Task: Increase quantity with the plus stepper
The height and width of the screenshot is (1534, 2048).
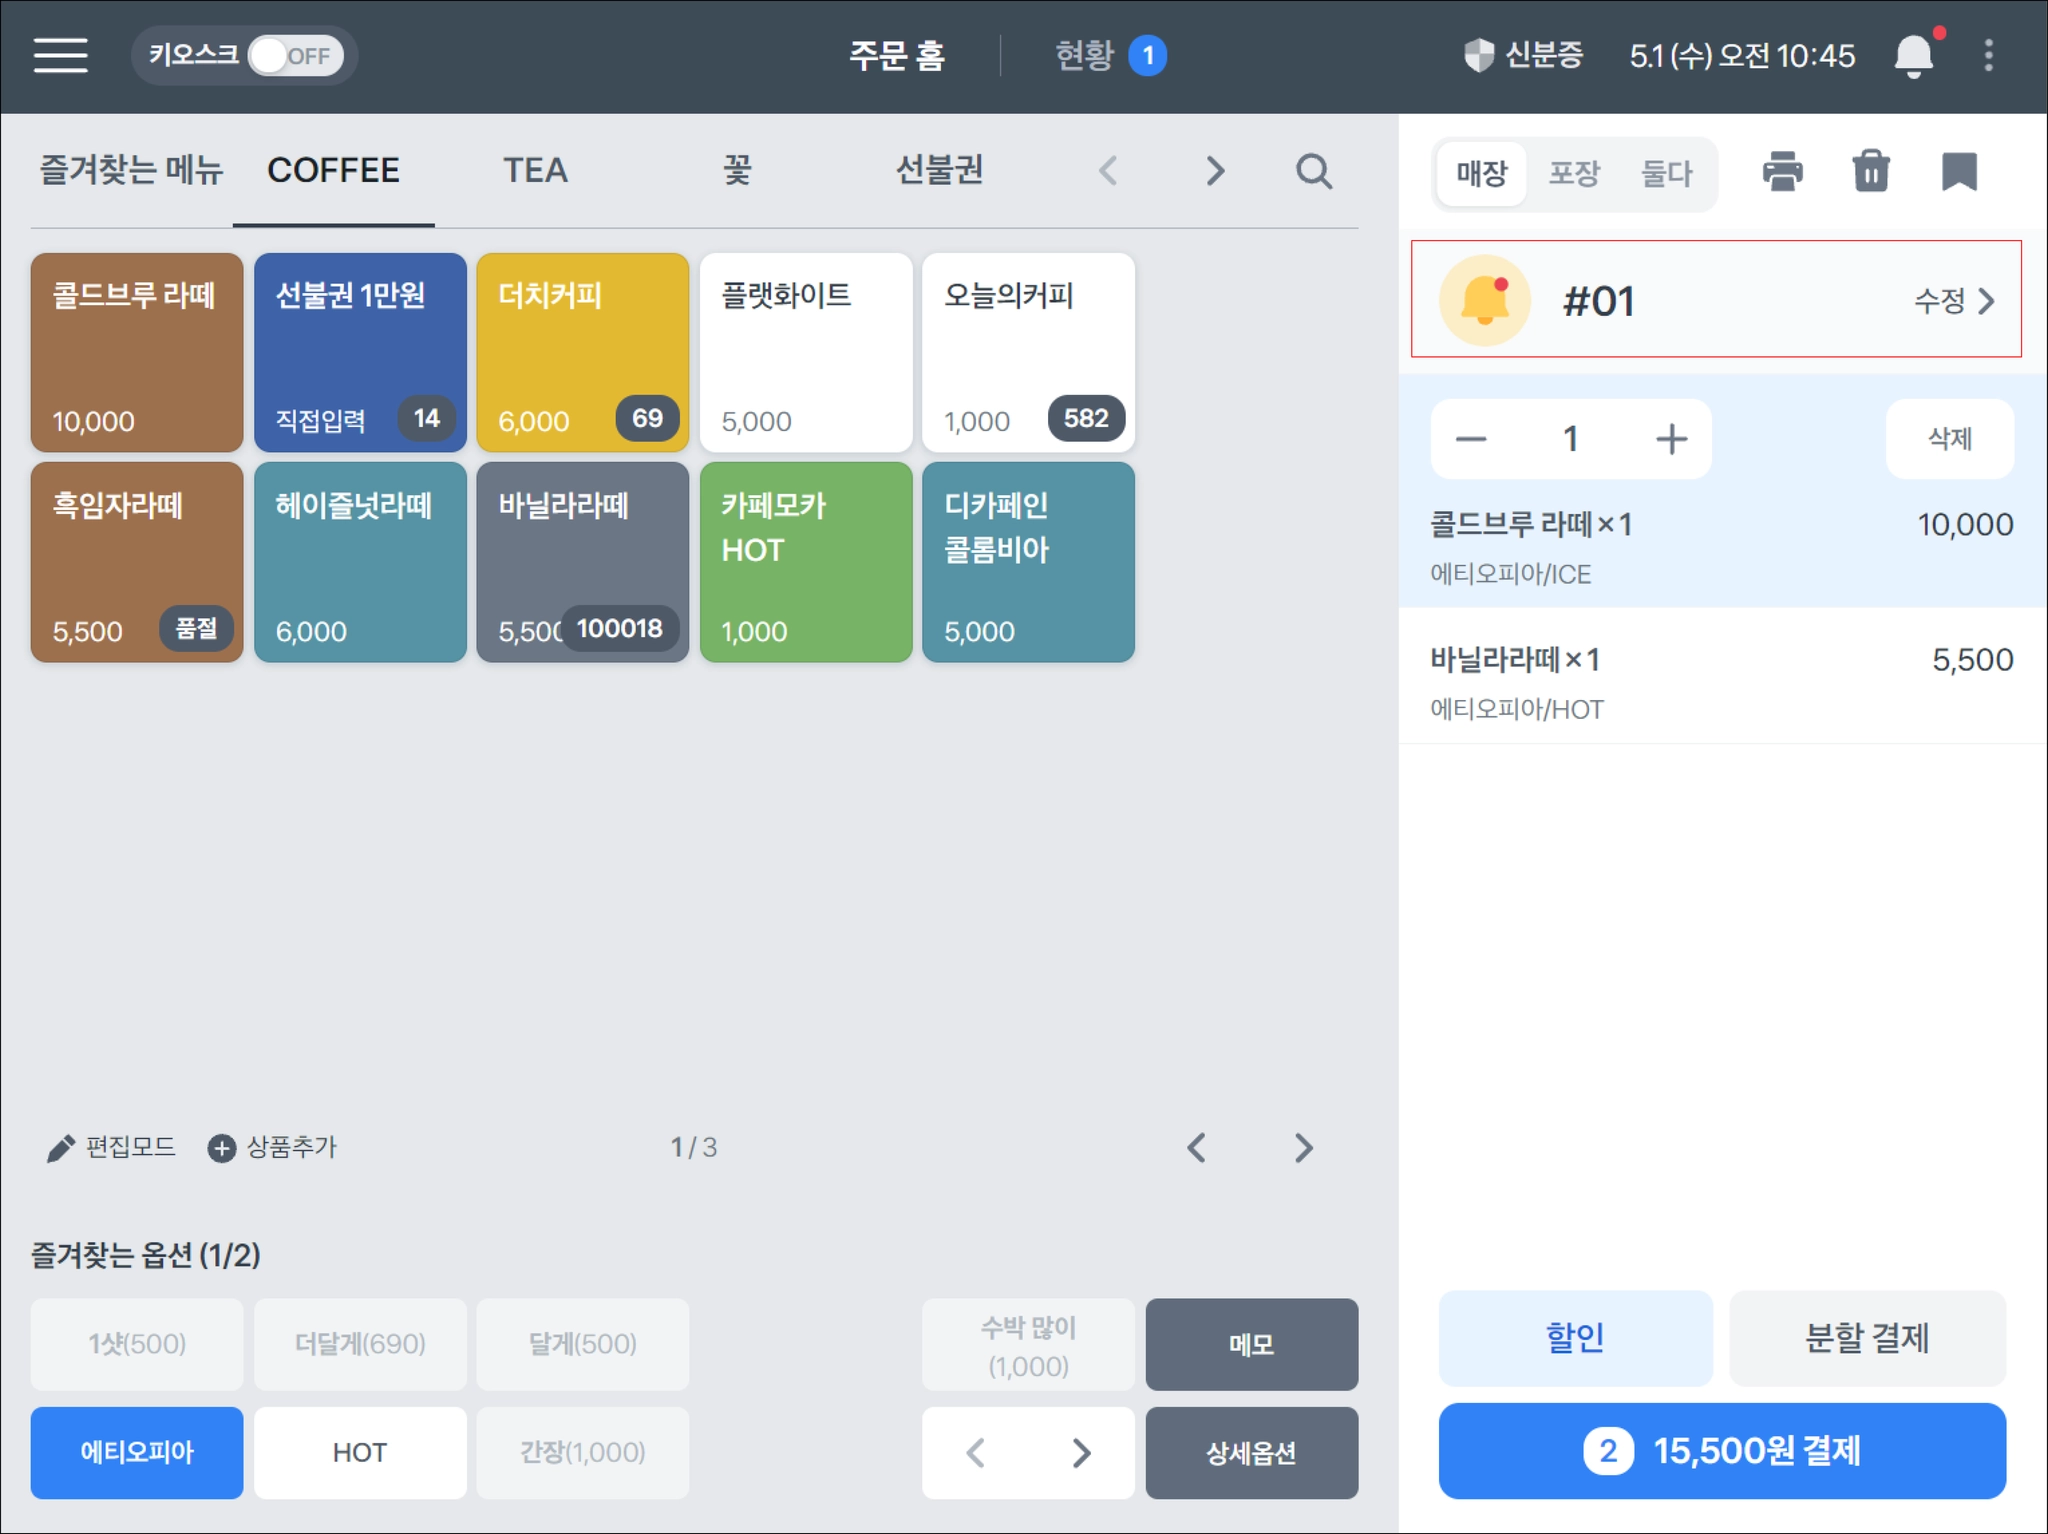Action: click(1671, 439)
